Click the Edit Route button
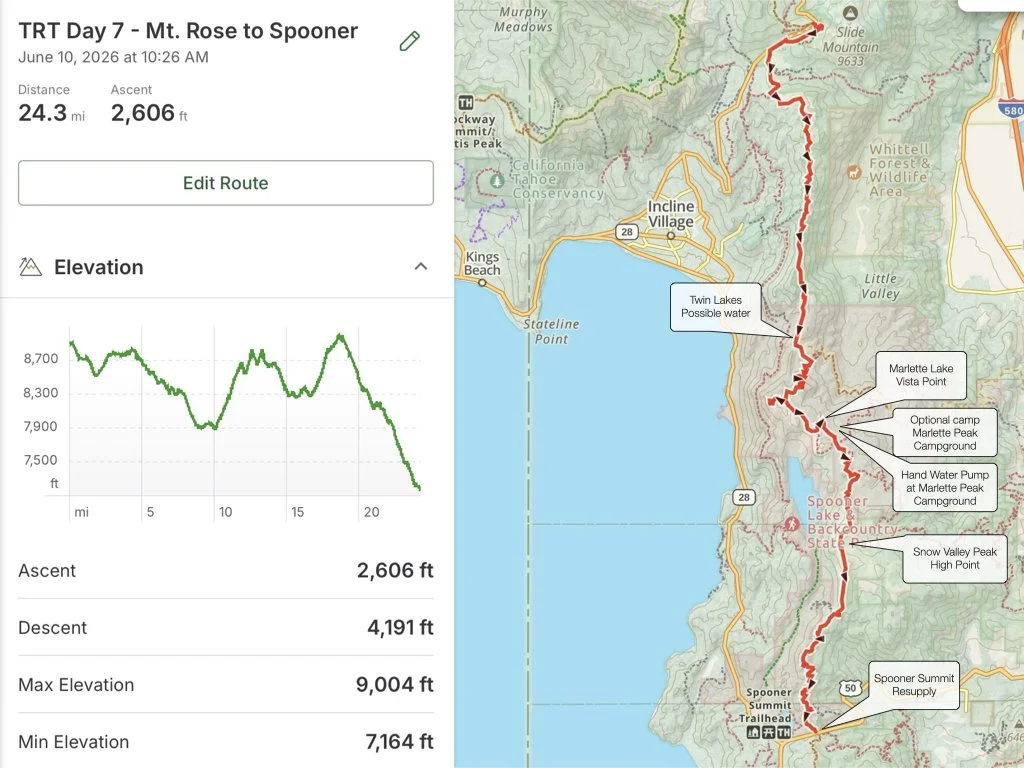Screen dimensions: 1024x768 click(x=225, y=183)
